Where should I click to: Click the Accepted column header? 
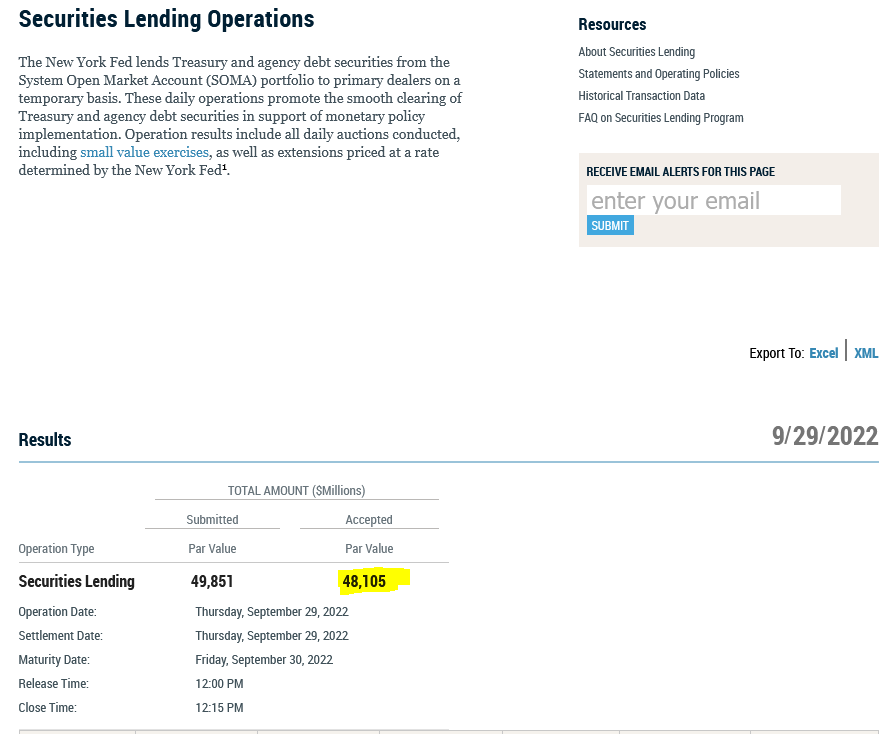click(369, 519)
